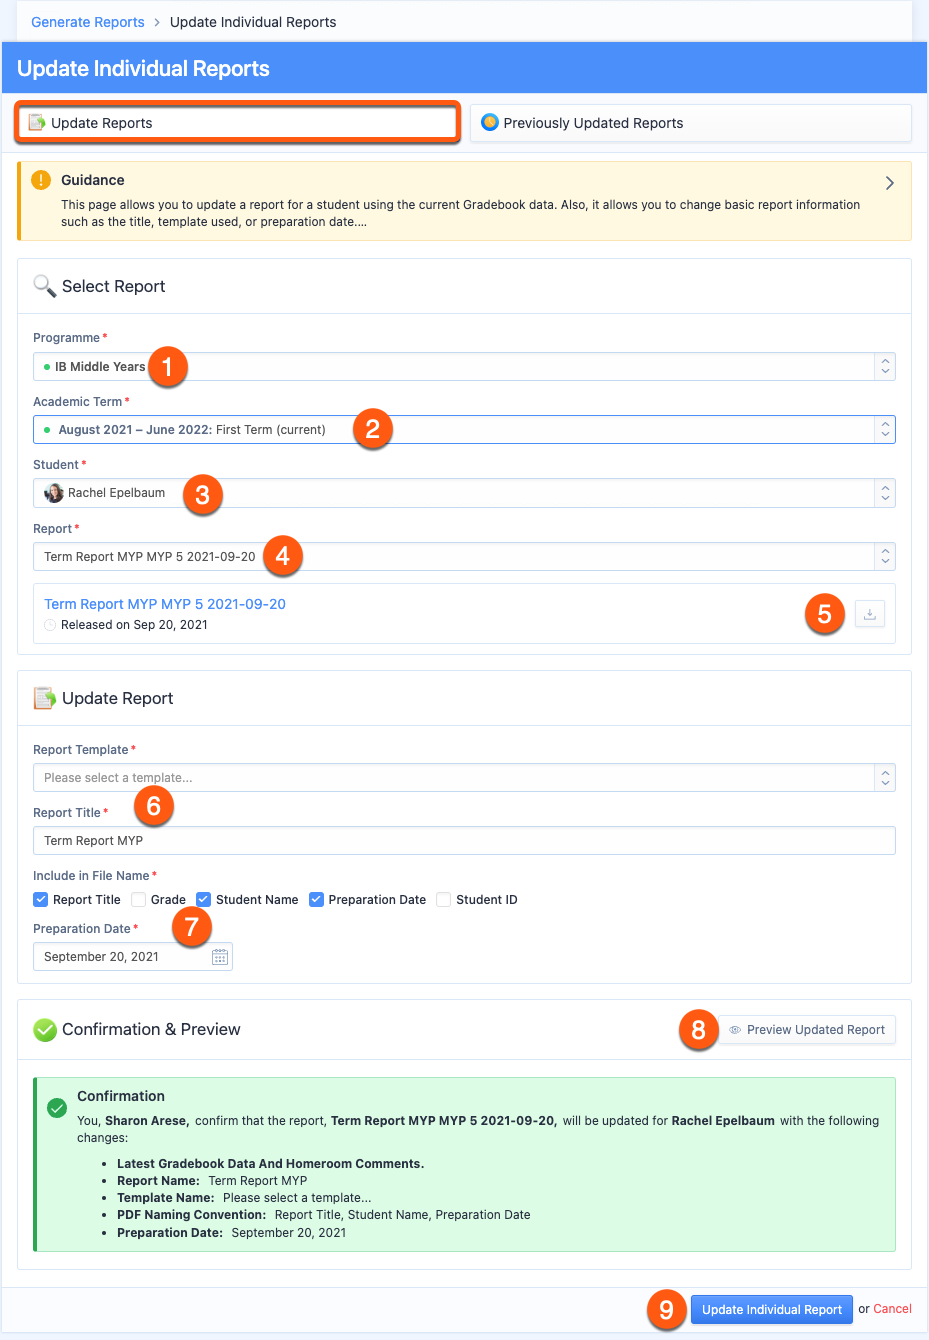Switch to Previously Updated Reports tab
The height and width of the screenshot is (1340, 929).
coord(690,123)
